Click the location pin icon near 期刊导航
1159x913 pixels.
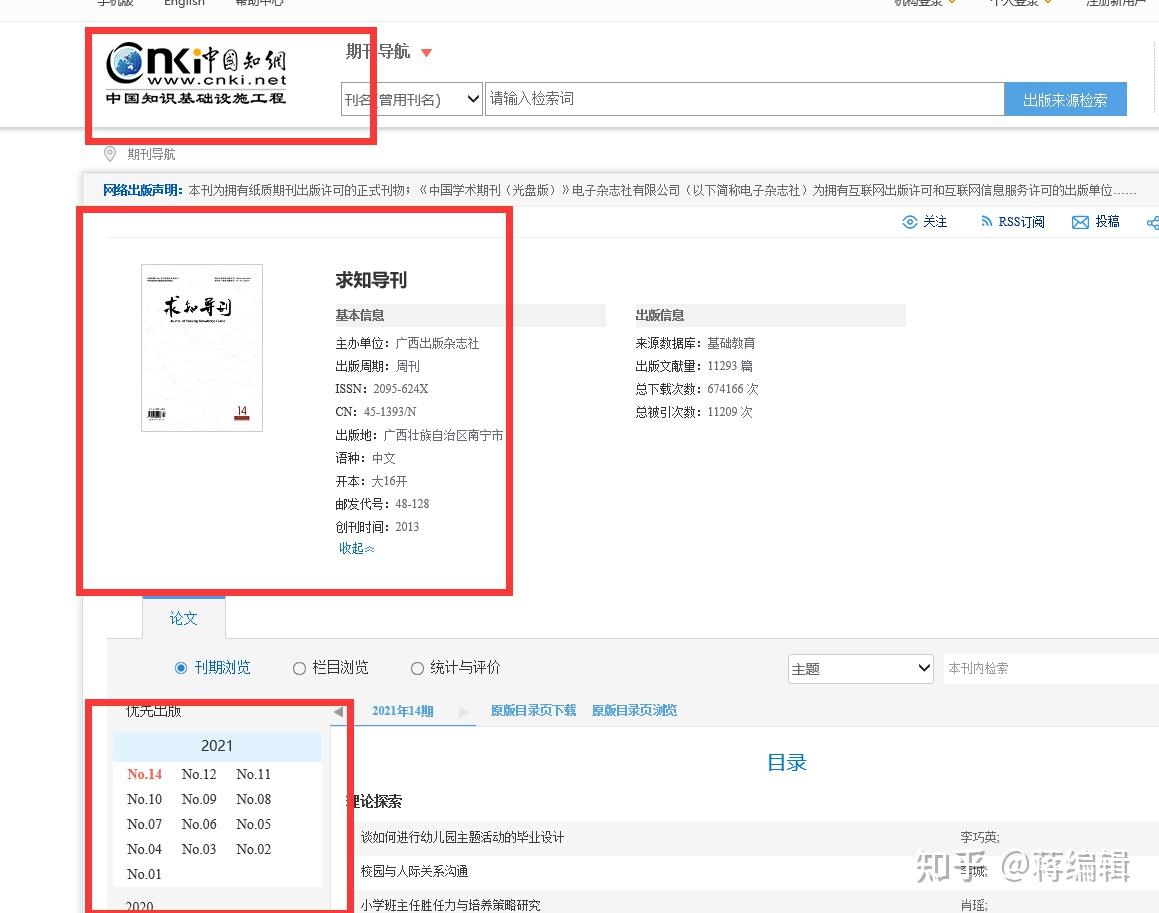(109, 154)
